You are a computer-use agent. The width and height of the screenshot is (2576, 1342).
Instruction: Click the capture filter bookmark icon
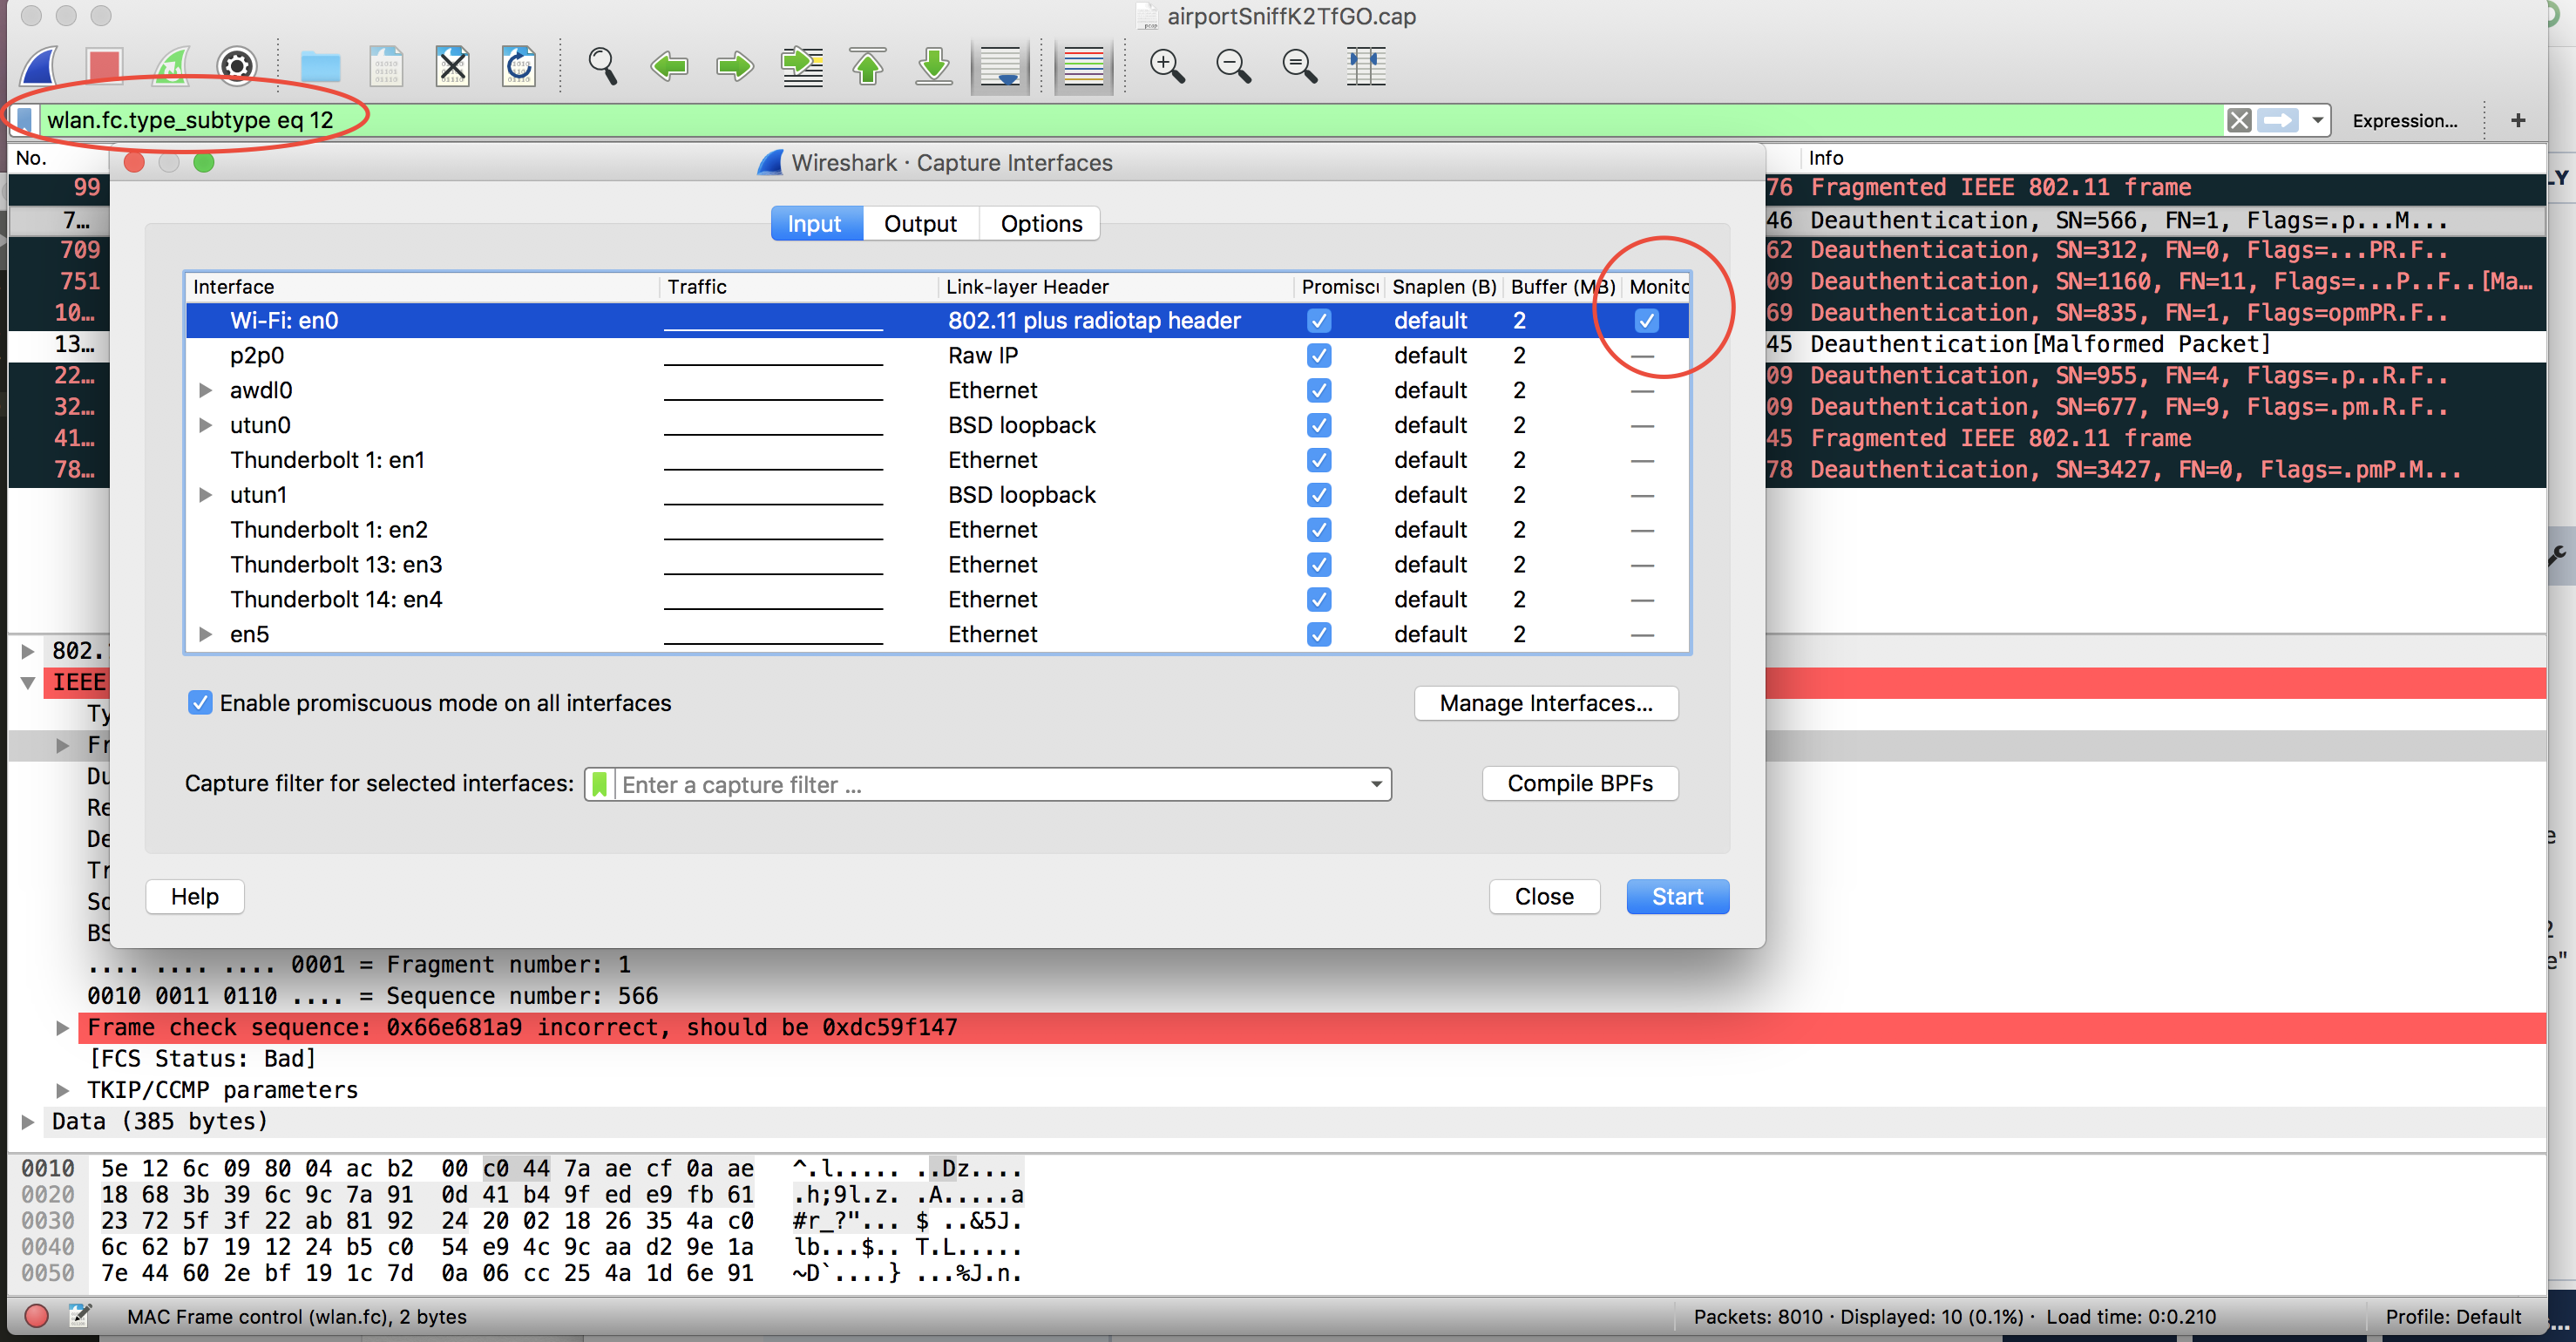[x=599, y=784]
